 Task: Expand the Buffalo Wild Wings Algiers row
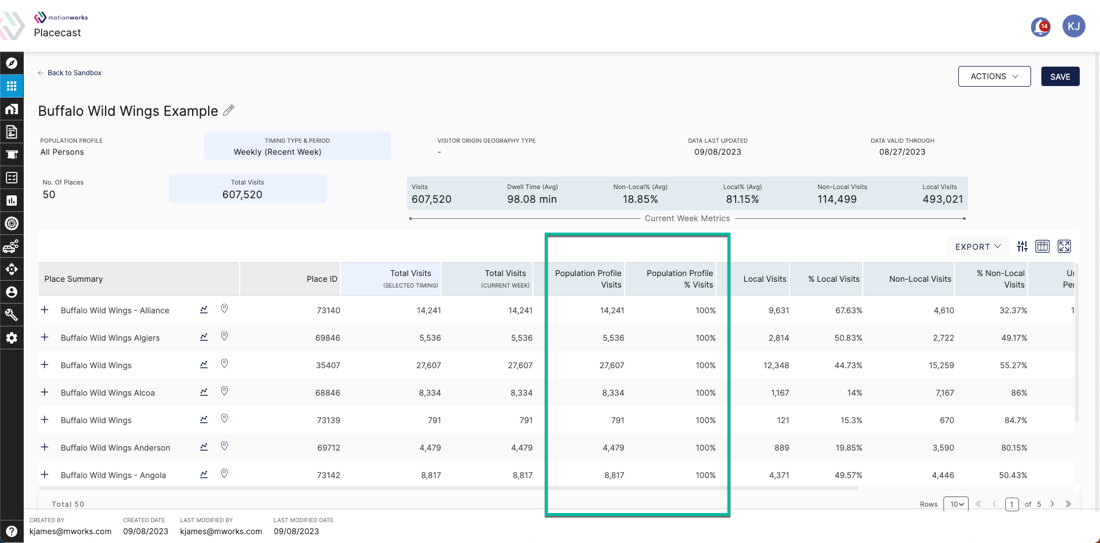tap(45, 337)
